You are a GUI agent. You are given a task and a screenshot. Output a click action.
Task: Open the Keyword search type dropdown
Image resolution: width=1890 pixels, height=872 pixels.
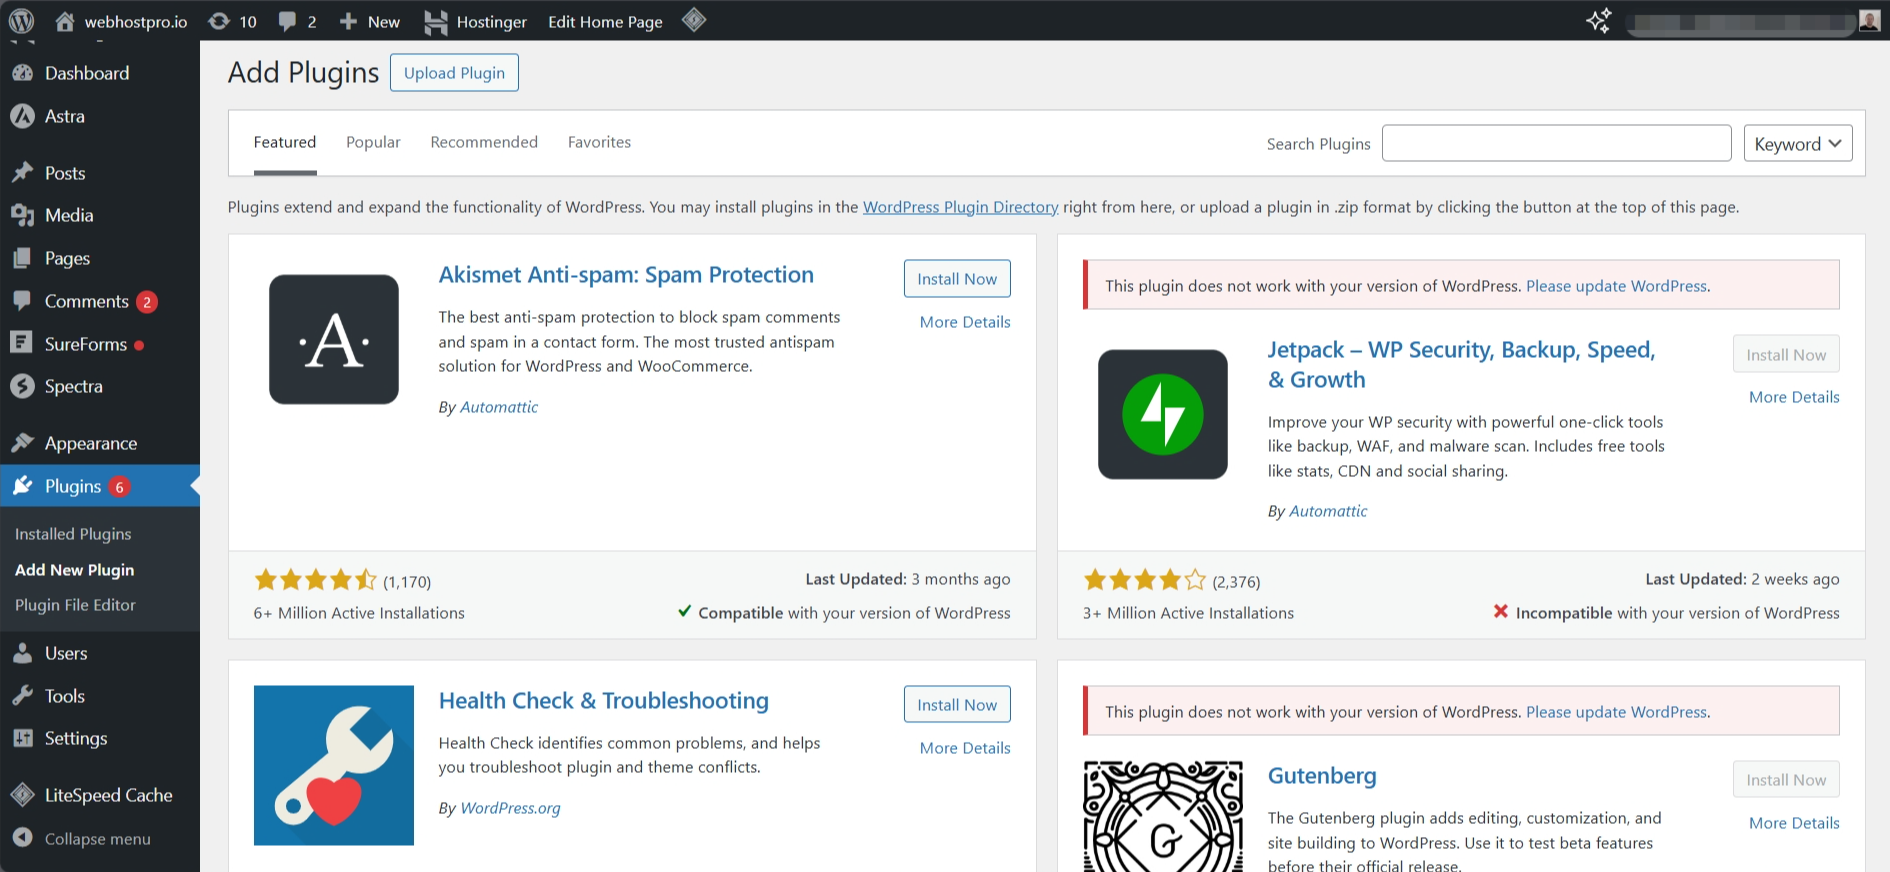click(x=1797, y=143)
